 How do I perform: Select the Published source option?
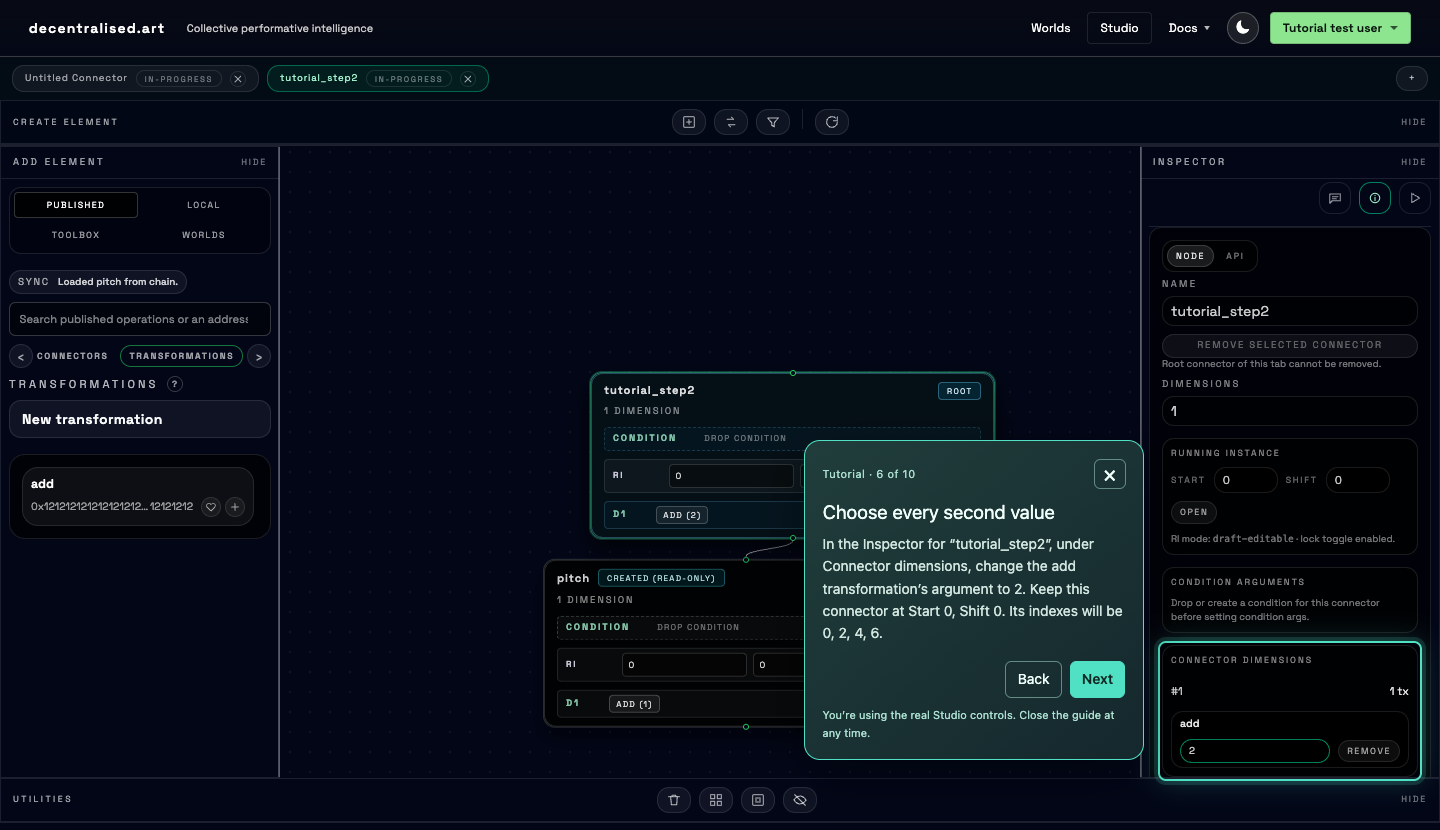(75, 205)
